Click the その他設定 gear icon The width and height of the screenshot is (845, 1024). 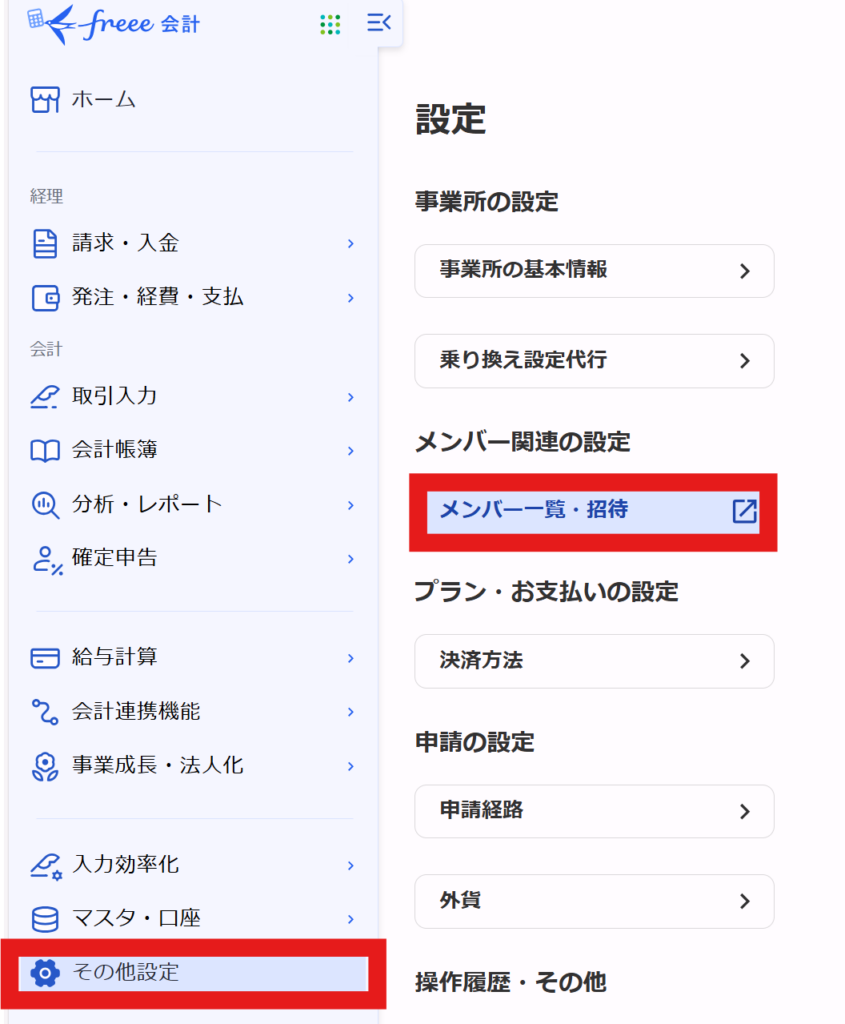(45, 972)
